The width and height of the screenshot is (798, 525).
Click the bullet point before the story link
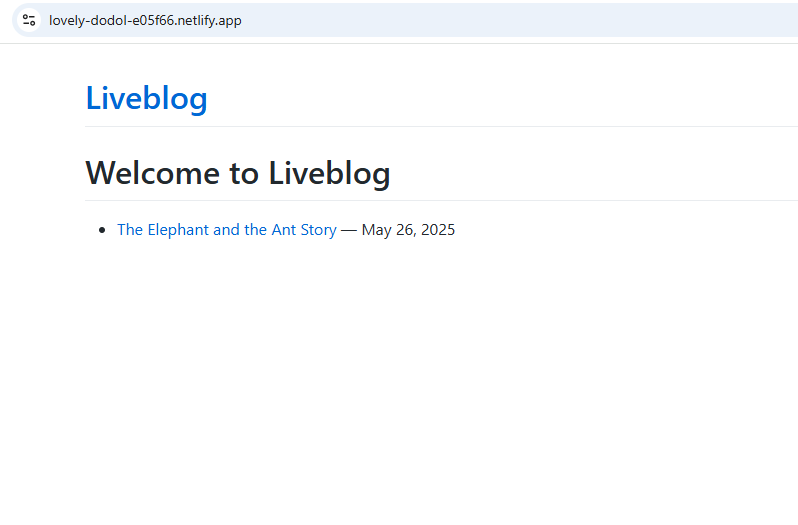[102, 230]
